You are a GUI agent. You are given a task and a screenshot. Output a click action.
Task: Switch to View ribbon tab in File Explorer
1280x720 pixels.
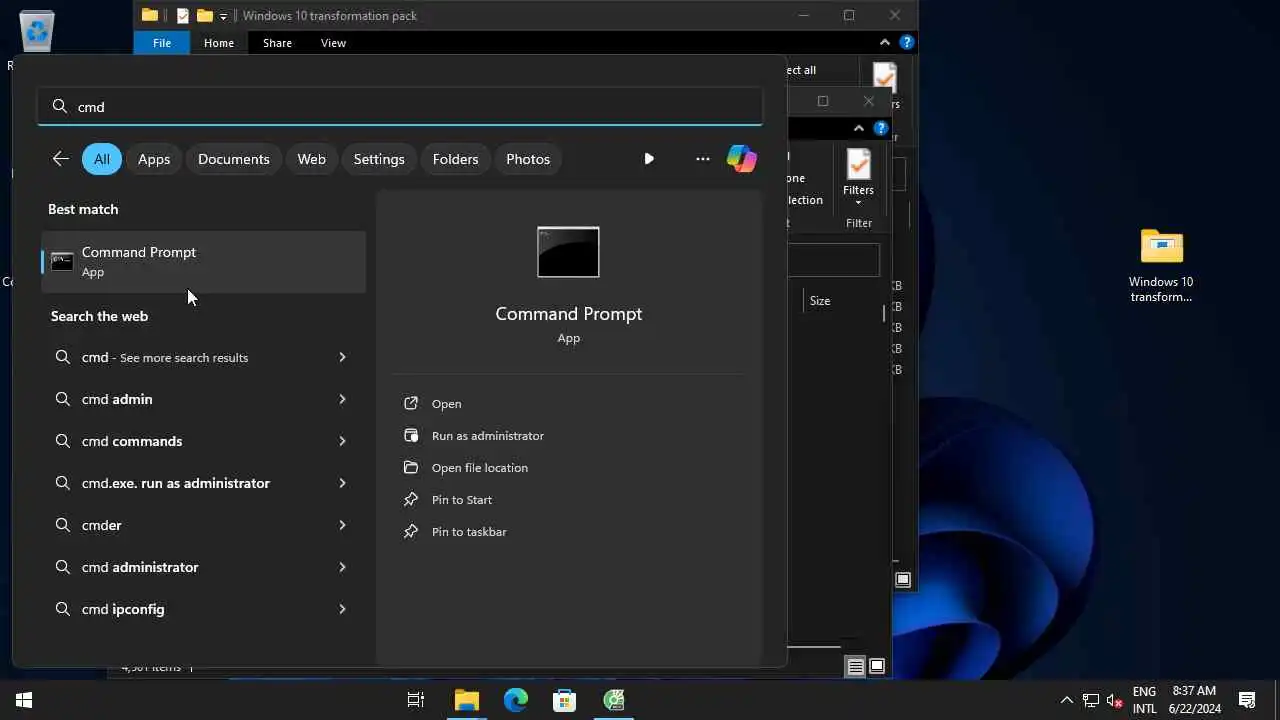pos(333,43)
